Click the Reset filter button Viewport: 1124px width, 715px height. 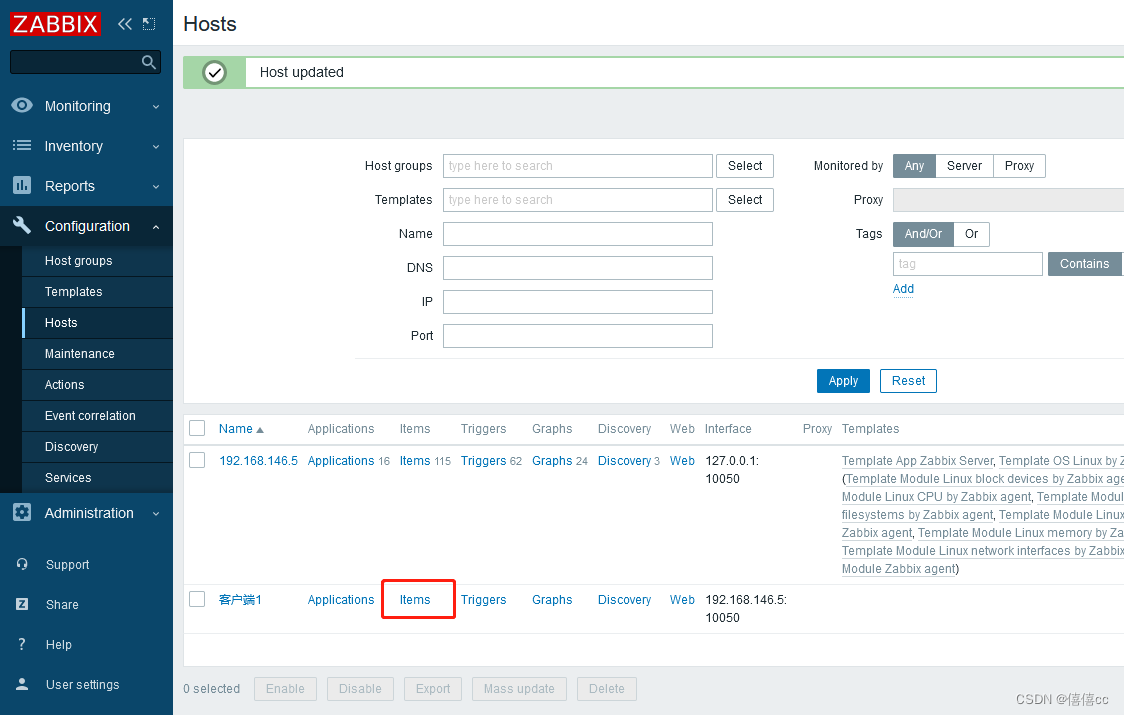click(908, 381)
